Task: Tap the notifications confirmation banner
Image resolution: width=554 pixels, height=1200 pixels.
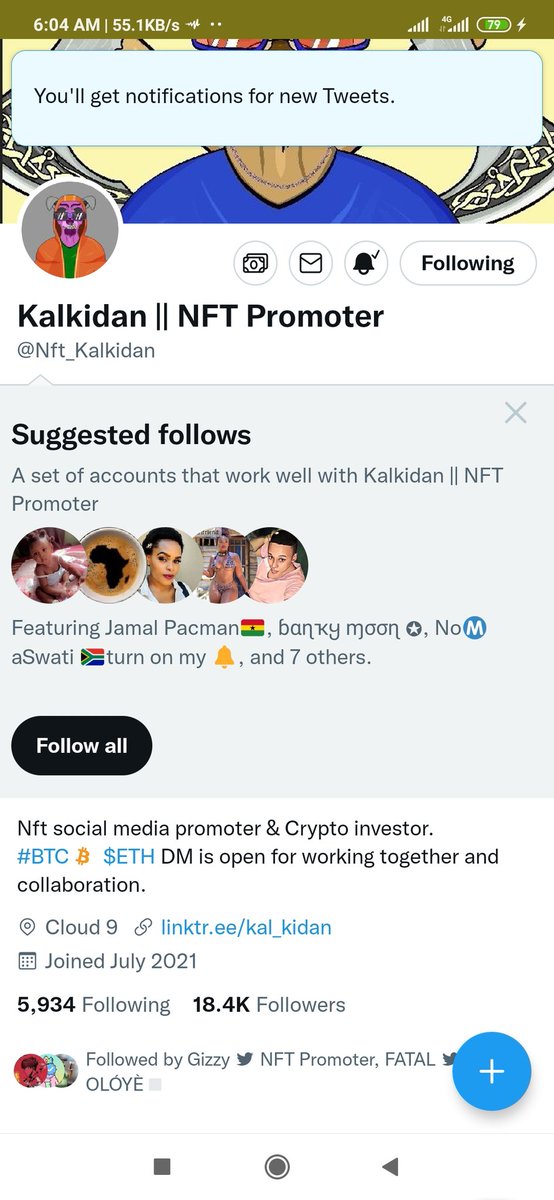Action: point(277,97)
